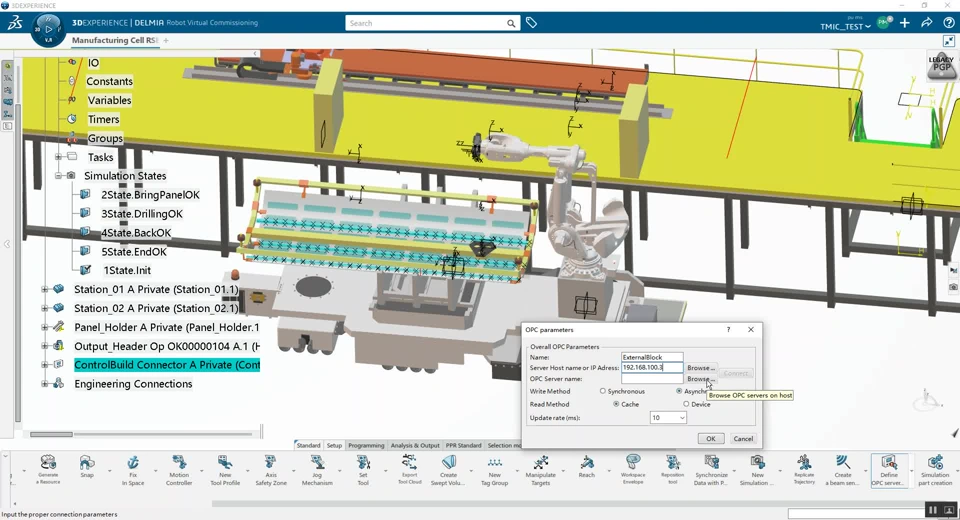Browse for Server Host name
Image resolution: width=960 pixels, height=520 pixels.
(701, 367)
